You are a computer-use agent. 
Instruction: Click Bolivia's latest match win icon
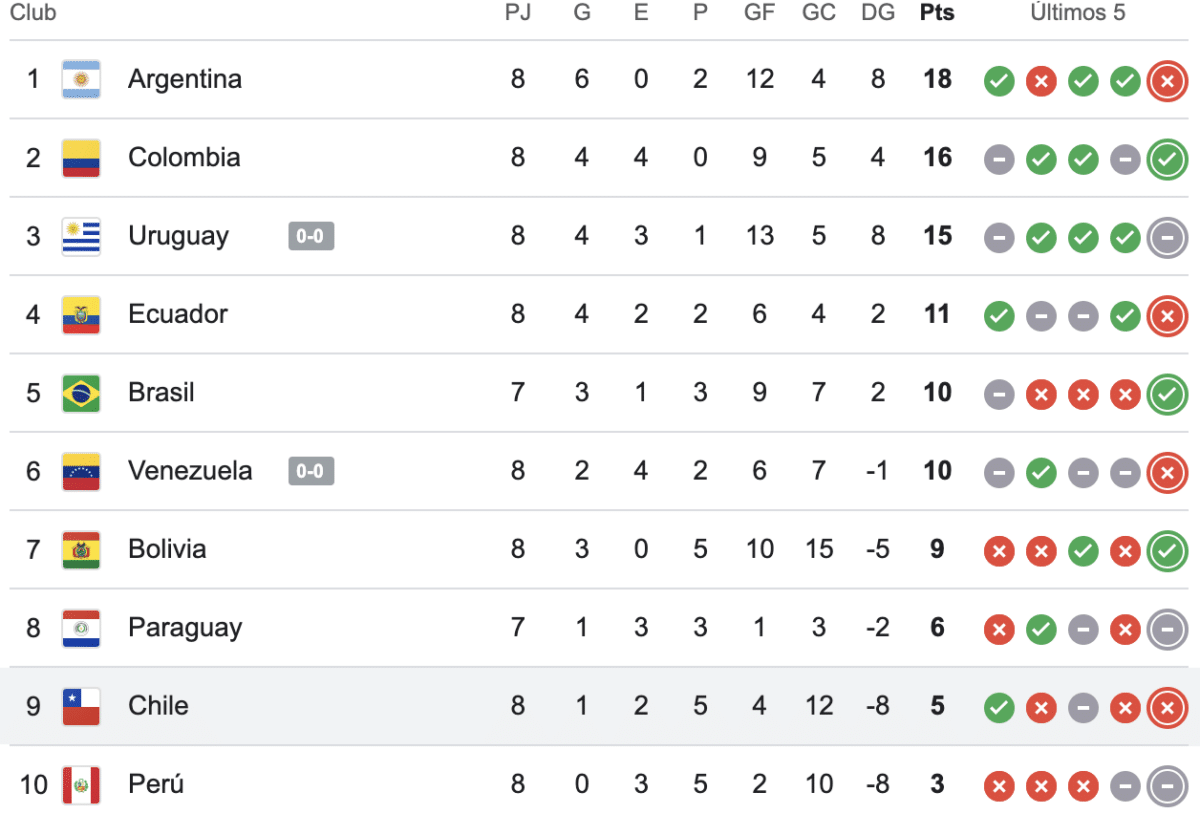[x=1167, y=550]
